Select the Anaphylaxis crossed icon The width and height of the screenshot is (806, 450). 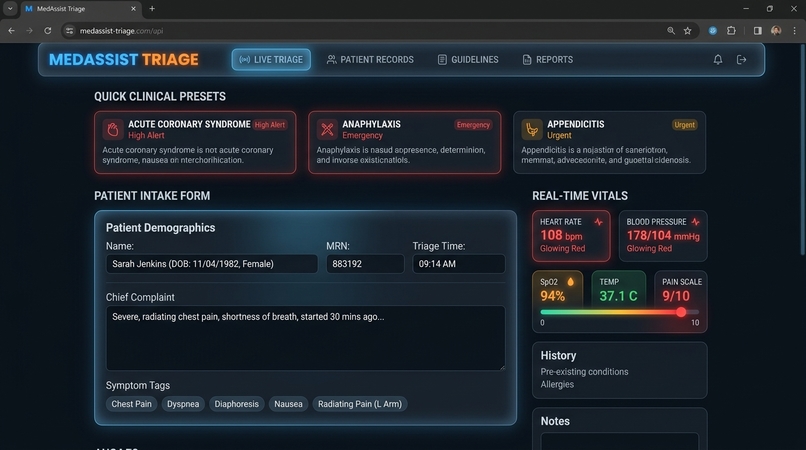(x=327, y=130)
